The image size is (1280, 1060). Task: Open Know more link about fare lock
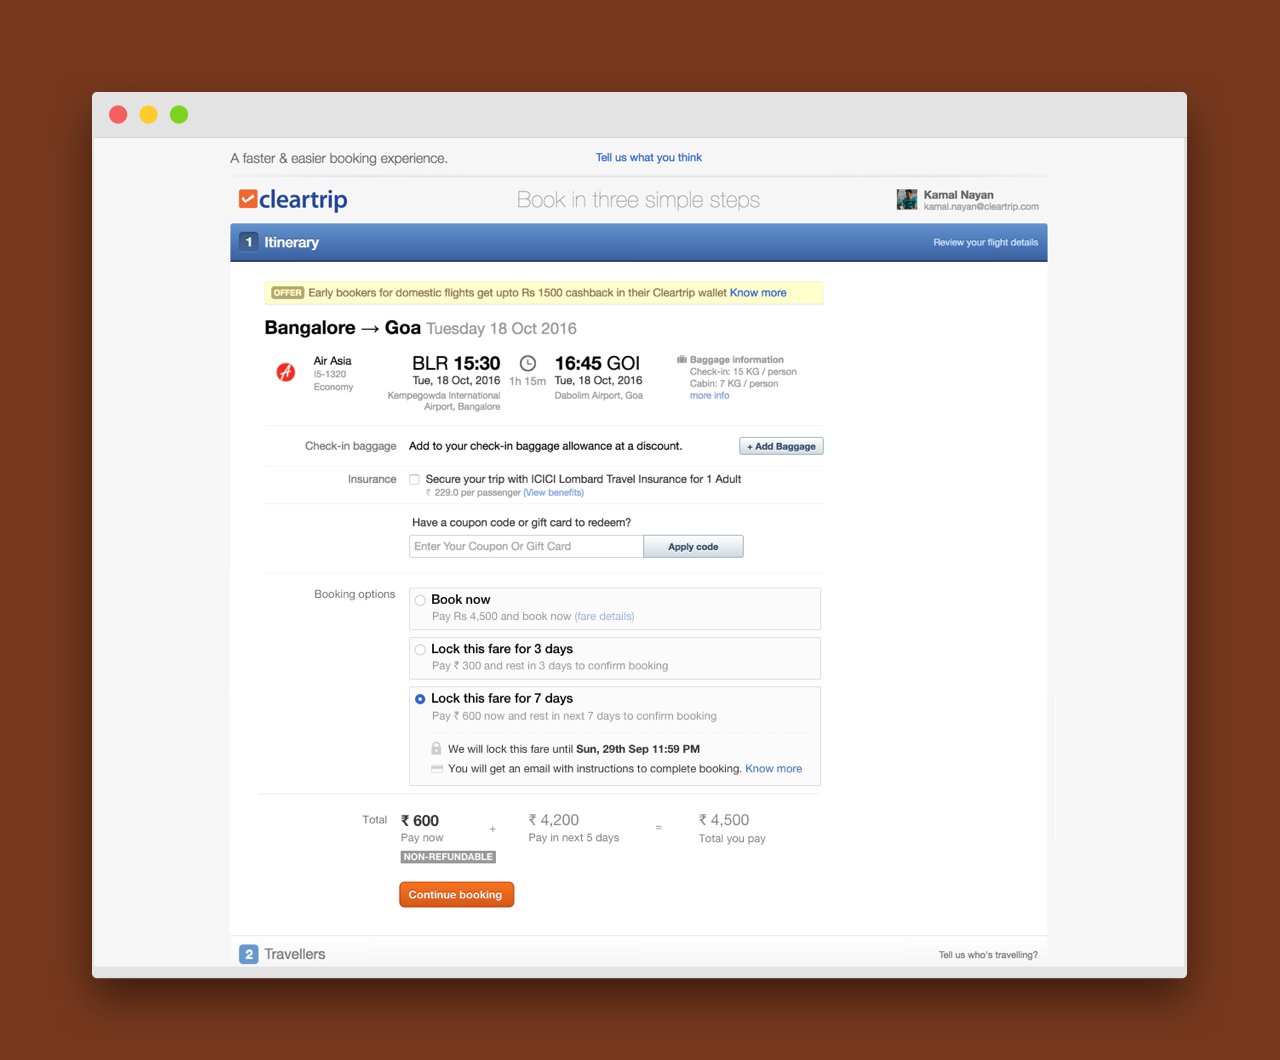click(773, 769)
